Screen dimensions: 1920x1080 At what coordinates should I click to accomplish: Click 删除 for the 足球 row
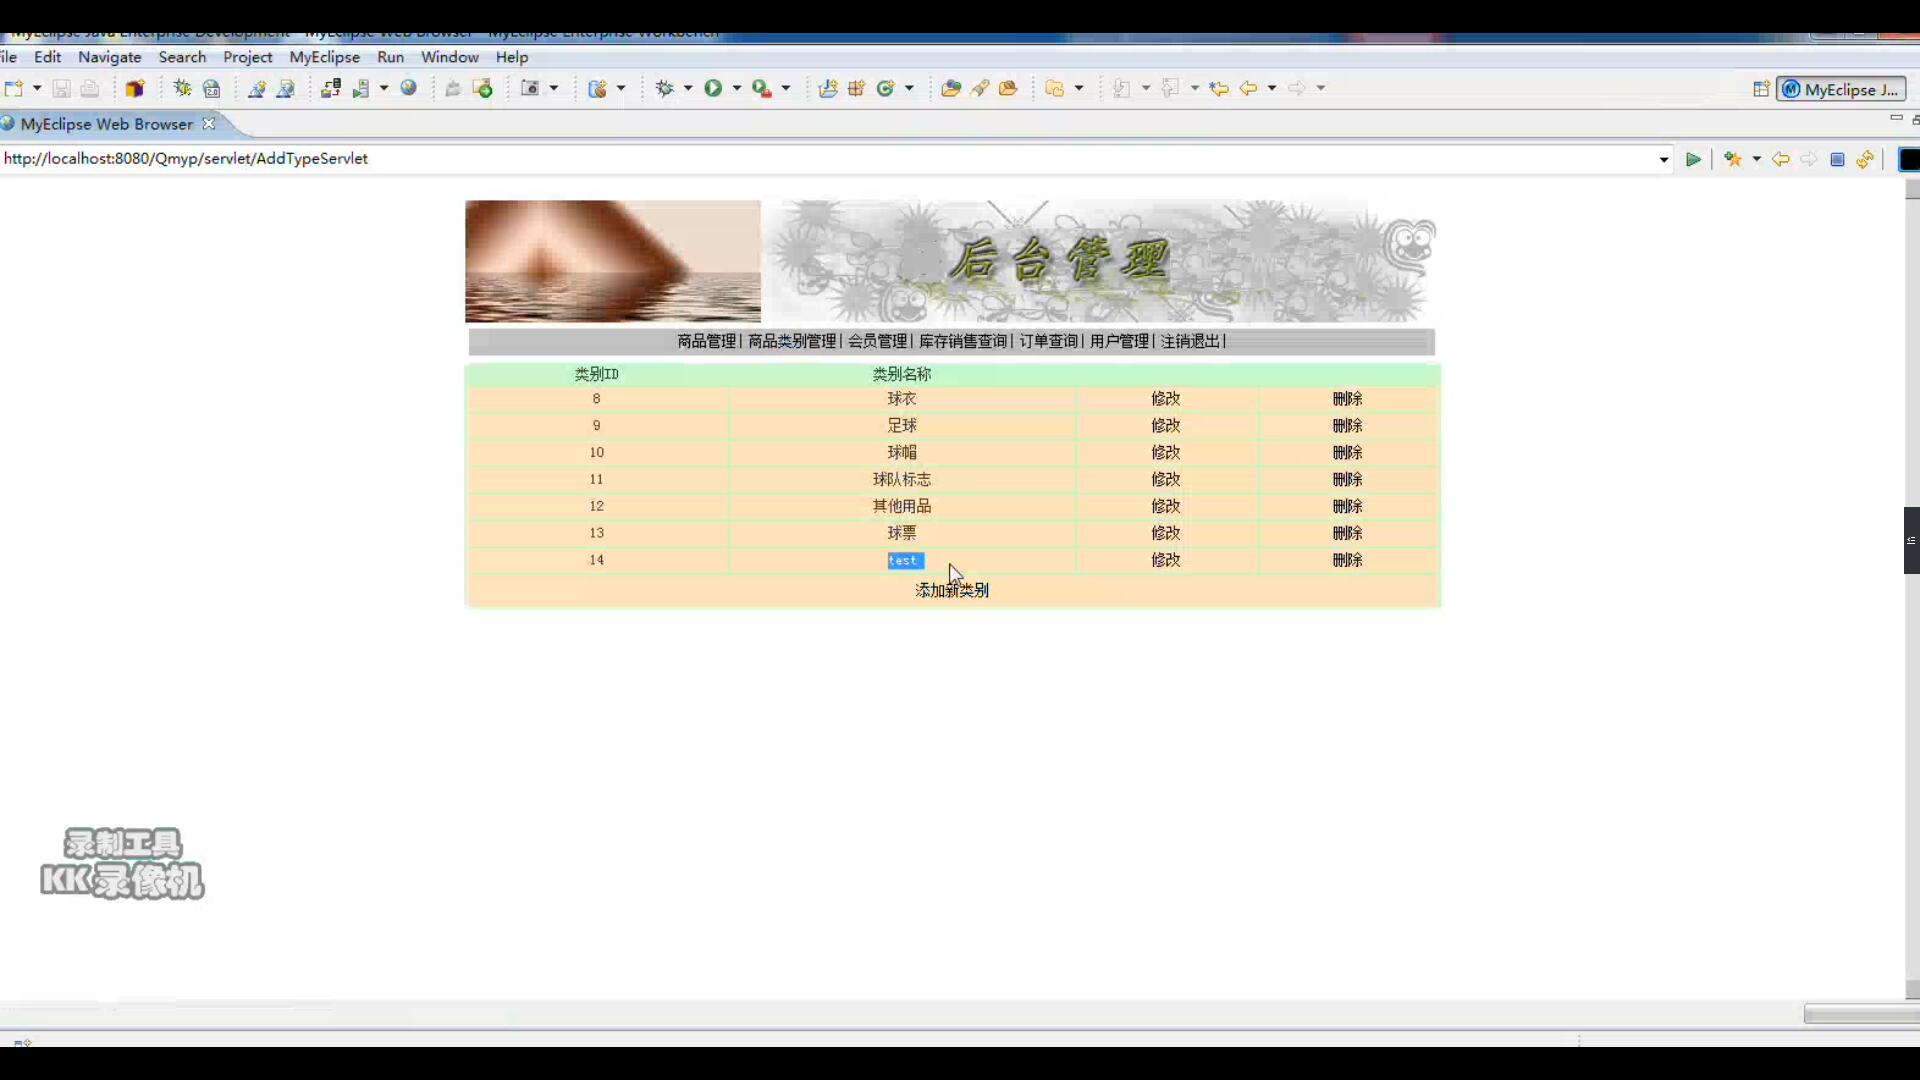coord(1348,425)
